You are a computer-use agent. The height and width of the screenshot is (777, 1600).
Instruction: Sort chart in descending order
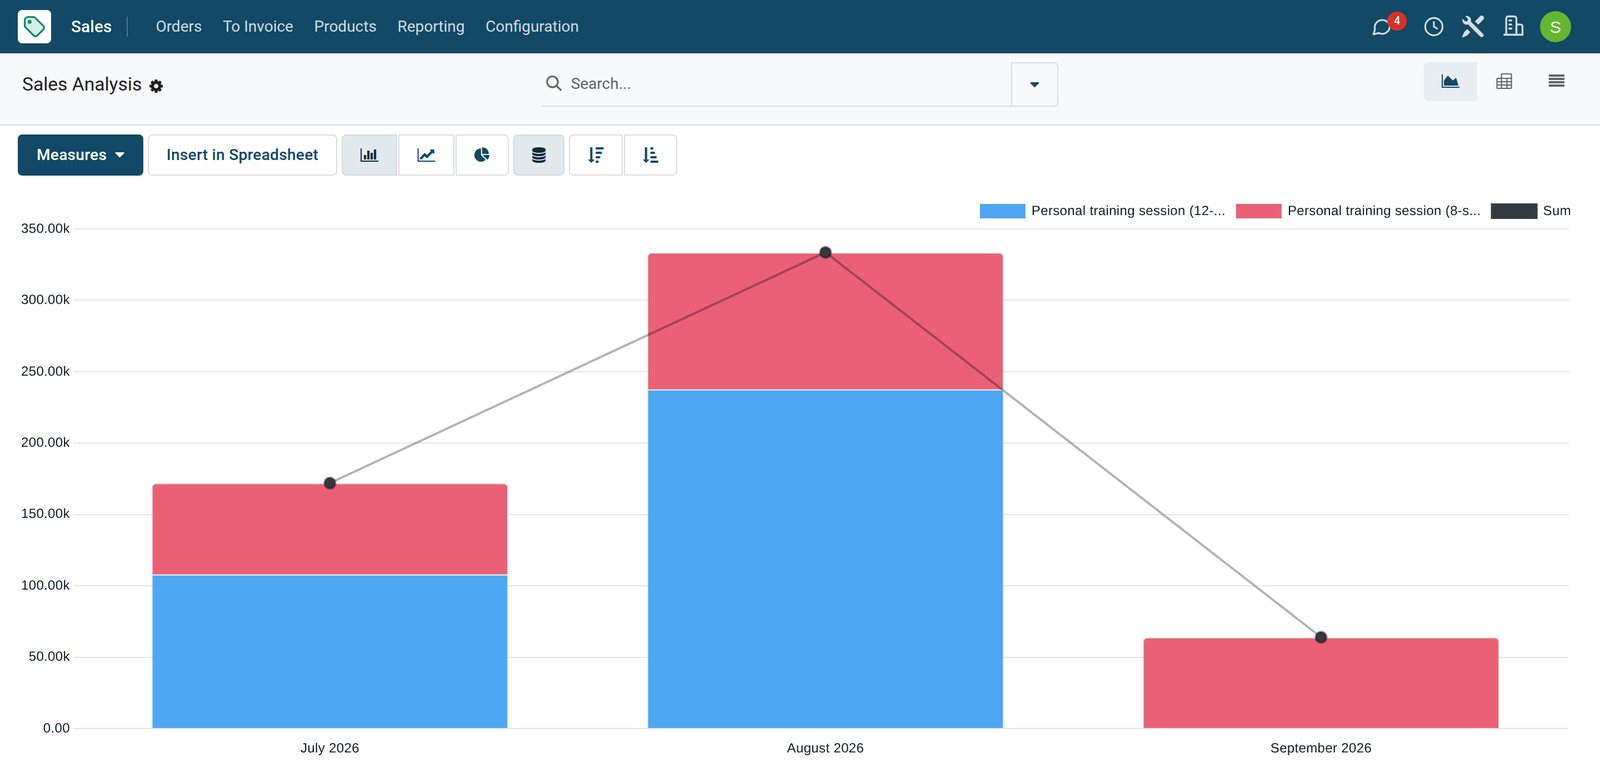[x=596, y=155]
